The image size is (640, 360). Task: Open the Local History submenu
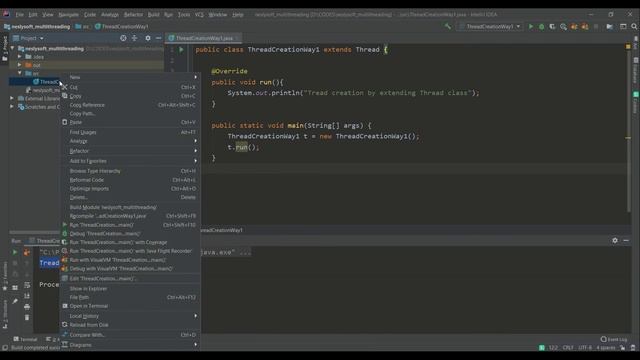click(130, 316)
